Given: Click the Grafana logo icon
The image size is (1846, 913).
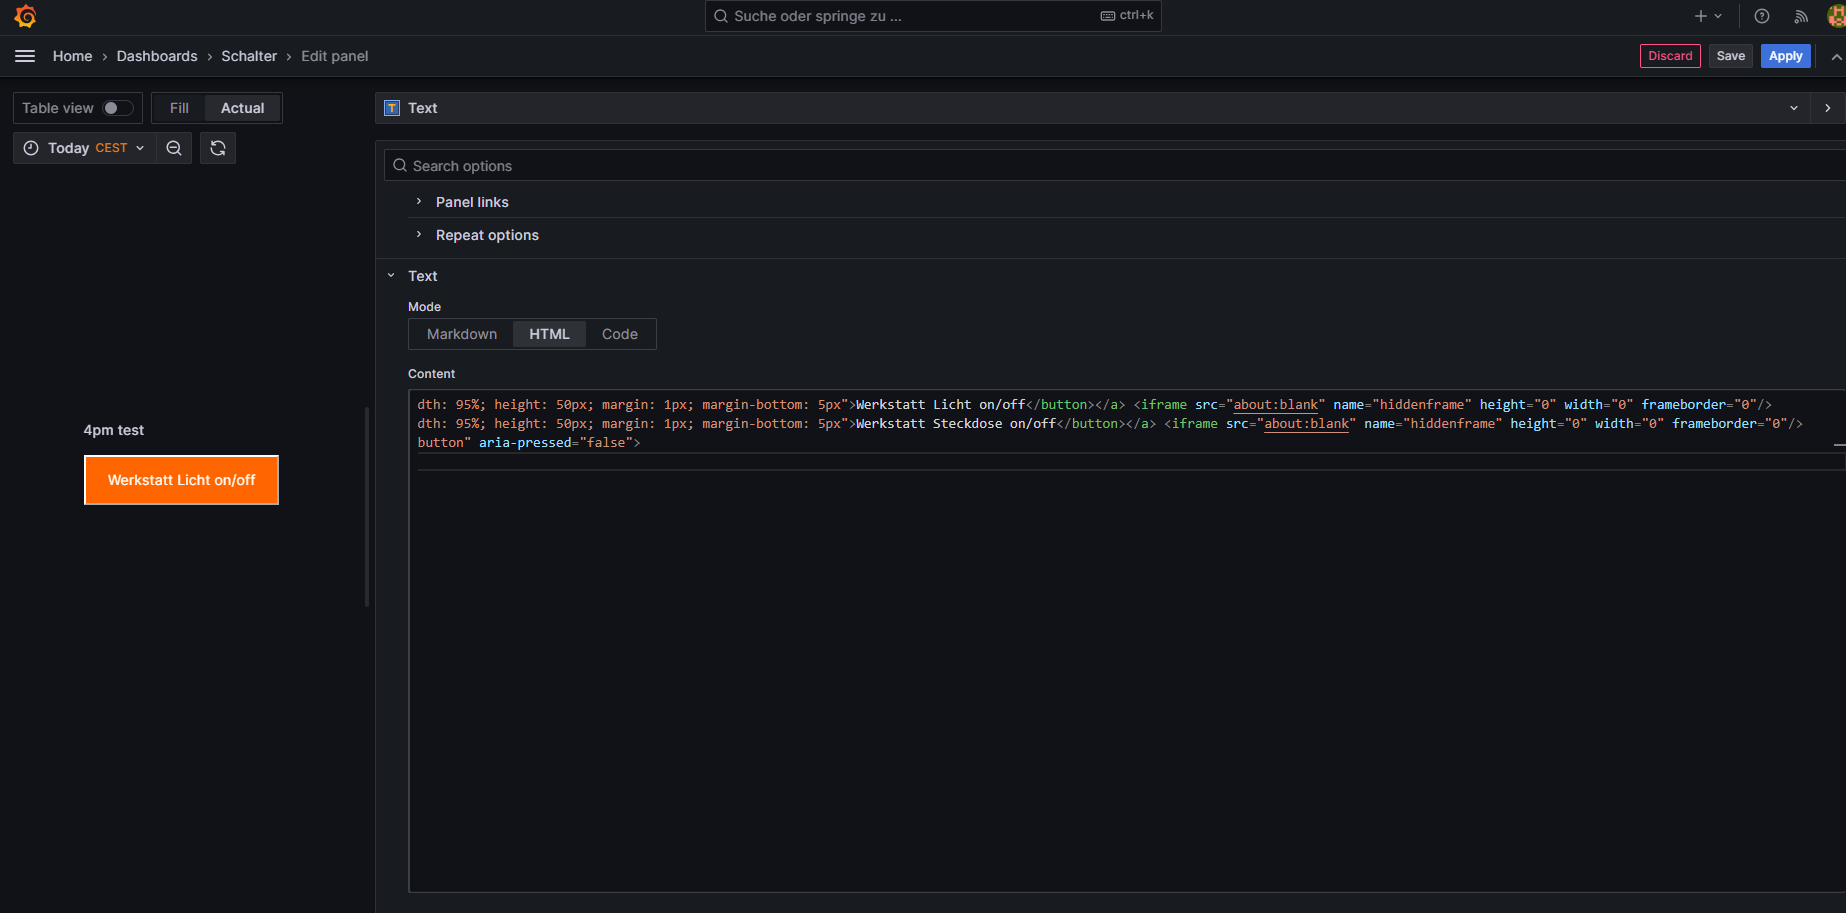Looking at the screenshot, I should (x=25, y=16).
